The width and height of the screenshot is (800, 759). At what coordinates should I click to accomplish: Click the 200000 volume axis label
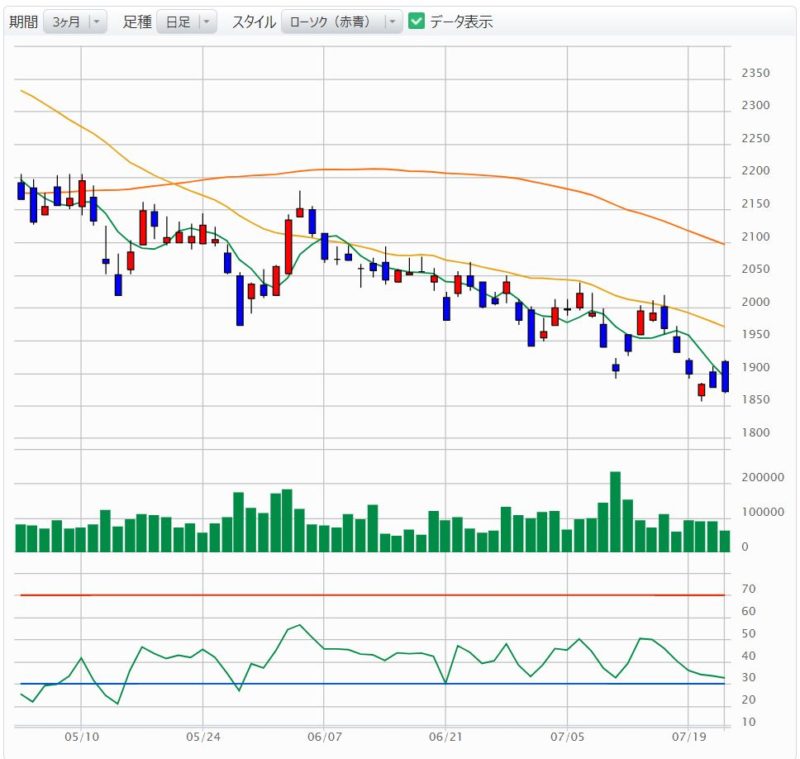point(763,477)
